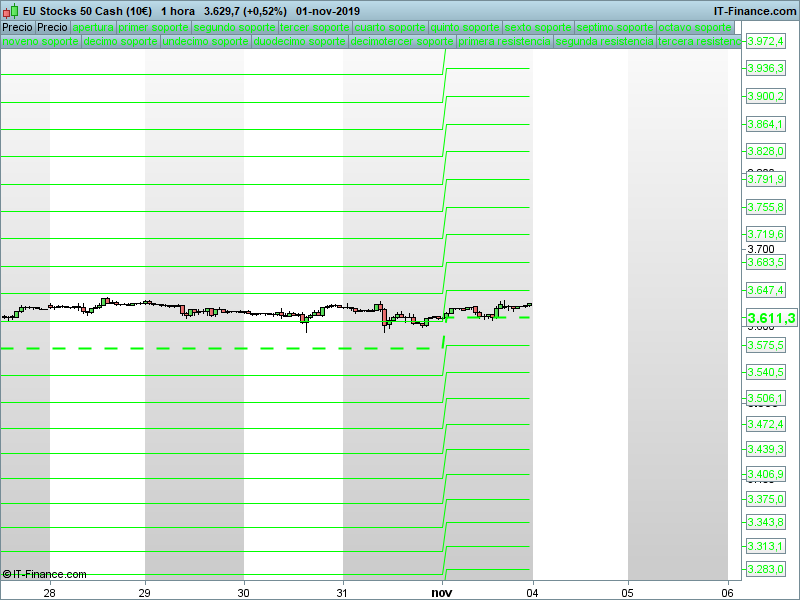Viewport: 800px width, 600px height.
Task: Click the 3.575,5 price level label
Action: coord(765,345)
